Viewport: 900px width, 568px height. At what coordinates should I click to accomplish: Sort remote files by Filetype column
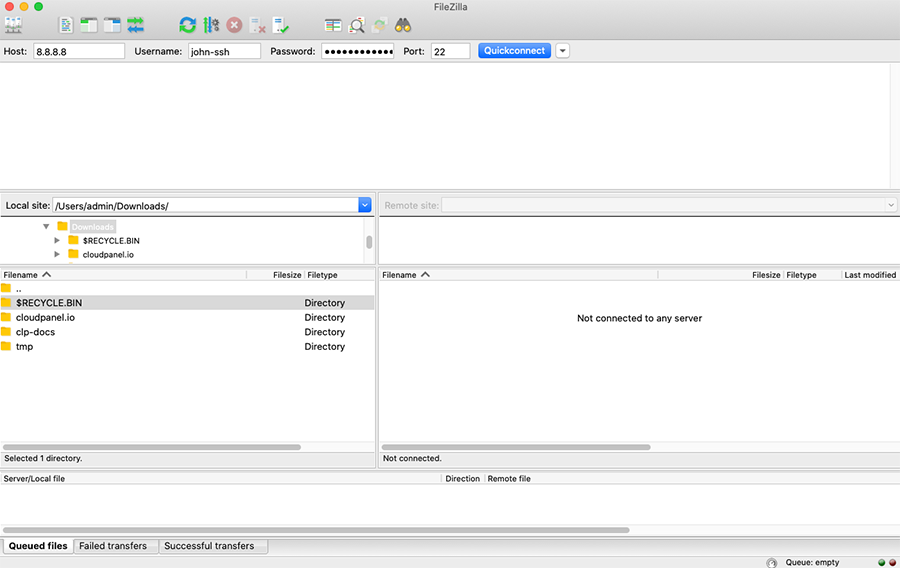[x=812, y=275]
